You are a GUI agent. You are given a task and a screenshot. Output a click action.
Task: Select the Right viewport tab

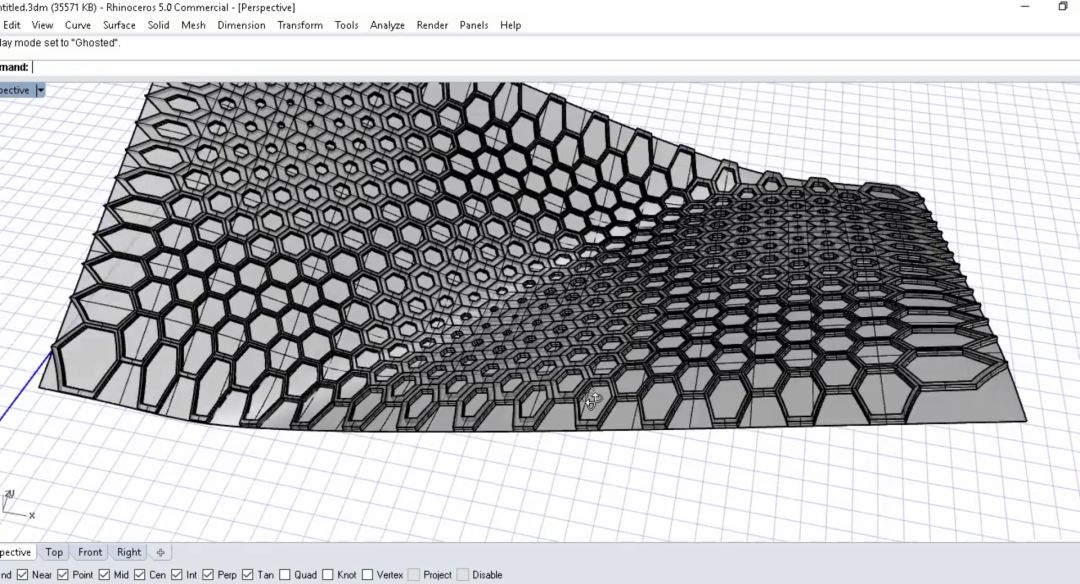point(129,552)
